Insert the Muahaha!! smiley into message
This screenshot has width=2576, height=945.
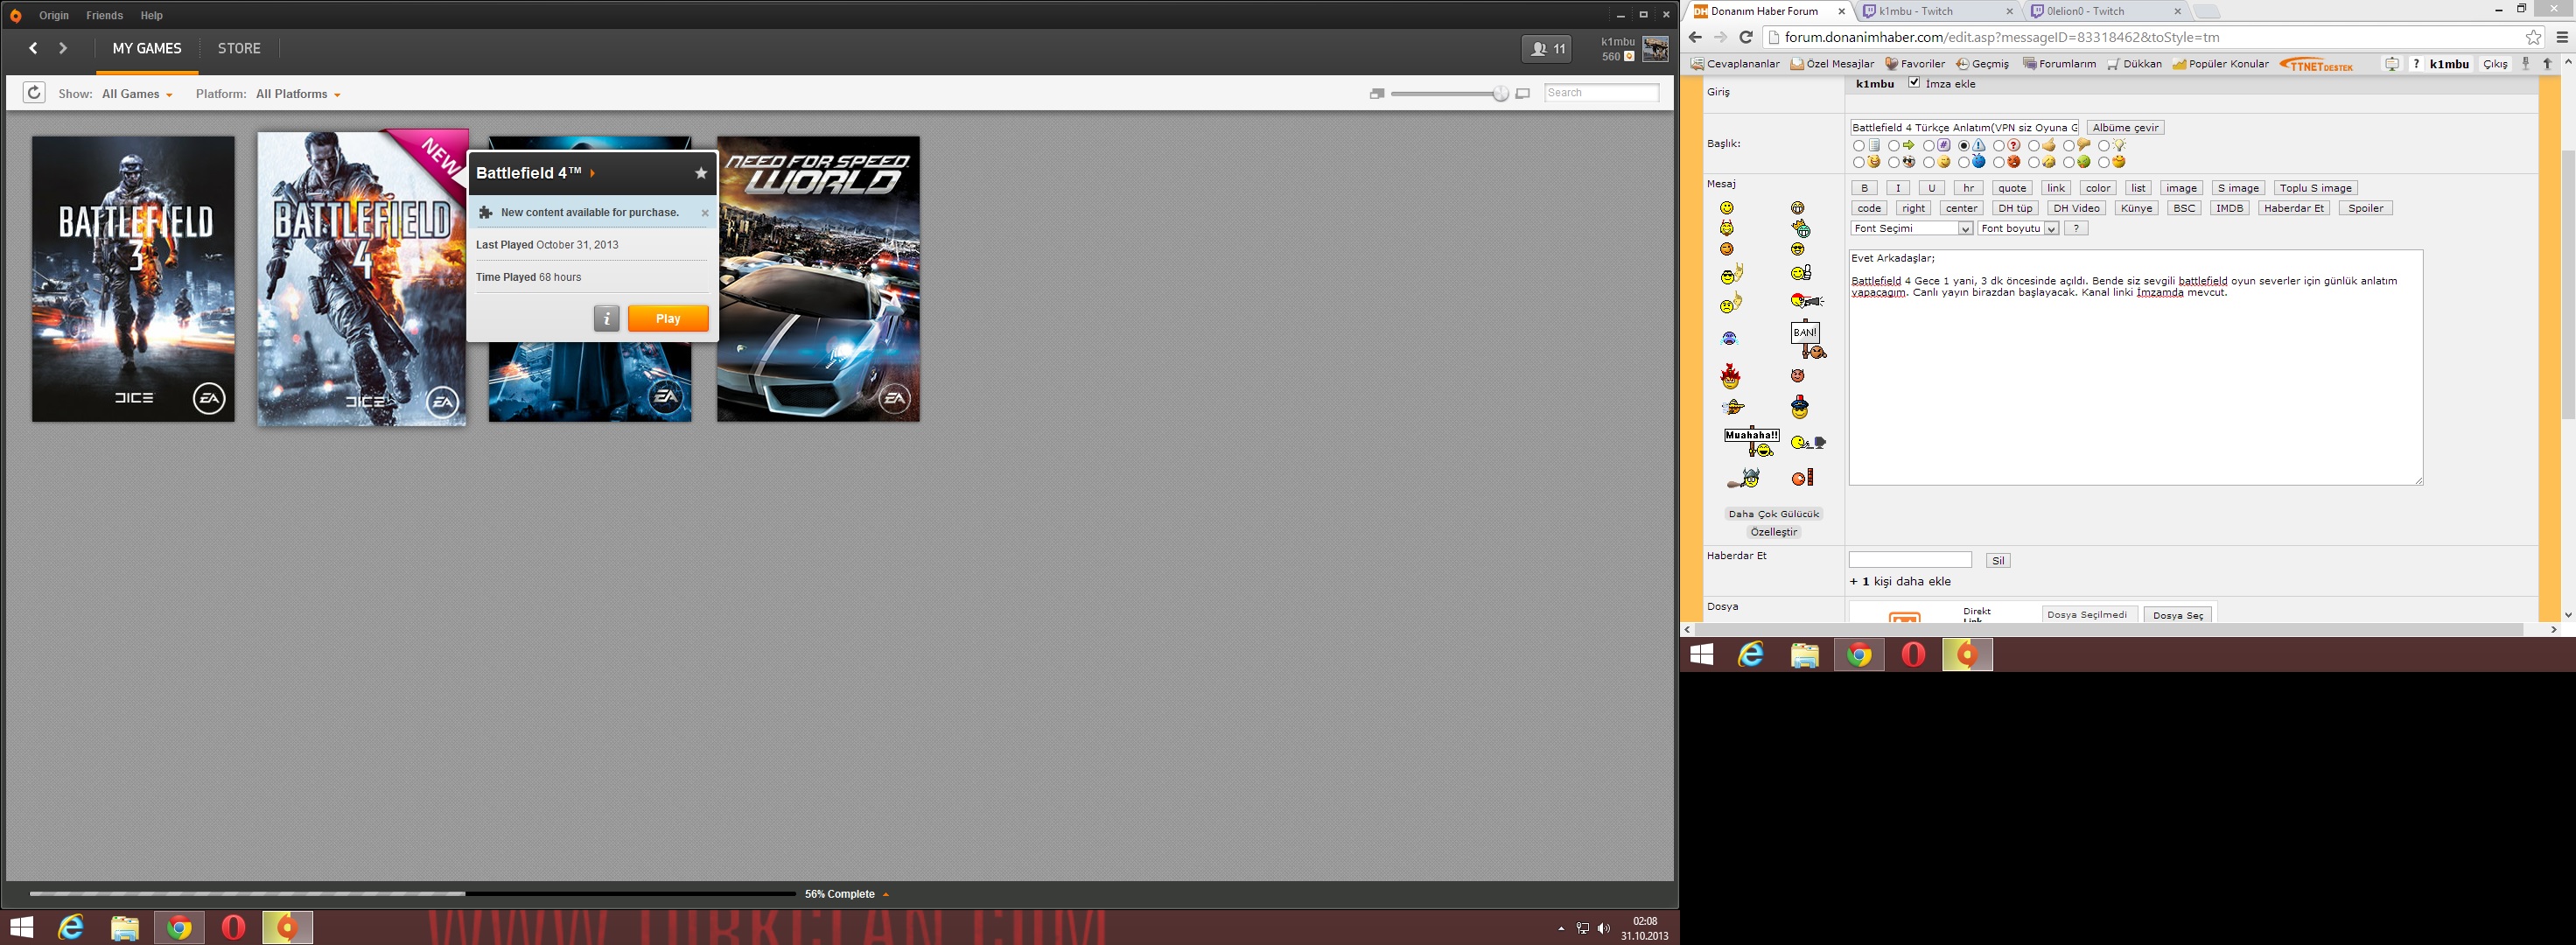pyautogui.click(x=1752, y=442)
